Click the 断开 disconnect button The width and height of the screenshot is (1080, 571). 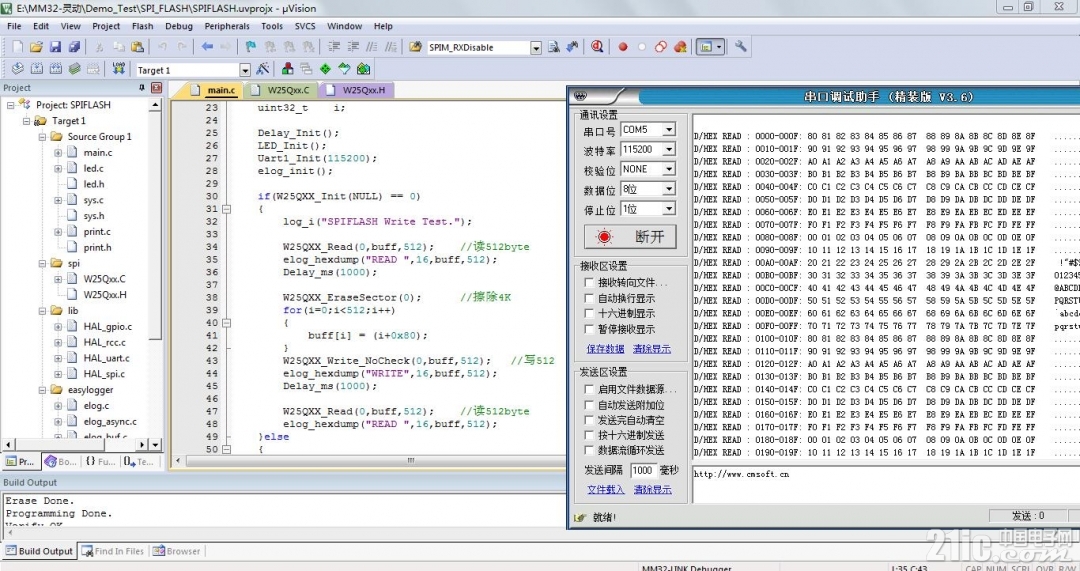(x=630, y=237)
